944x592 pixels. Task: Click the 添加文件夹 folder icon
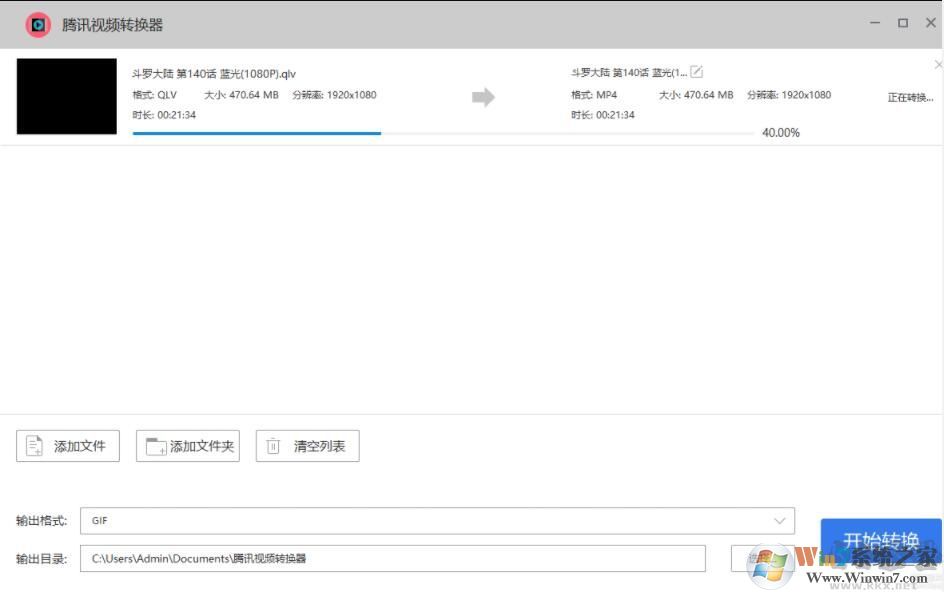click(155, 446)
